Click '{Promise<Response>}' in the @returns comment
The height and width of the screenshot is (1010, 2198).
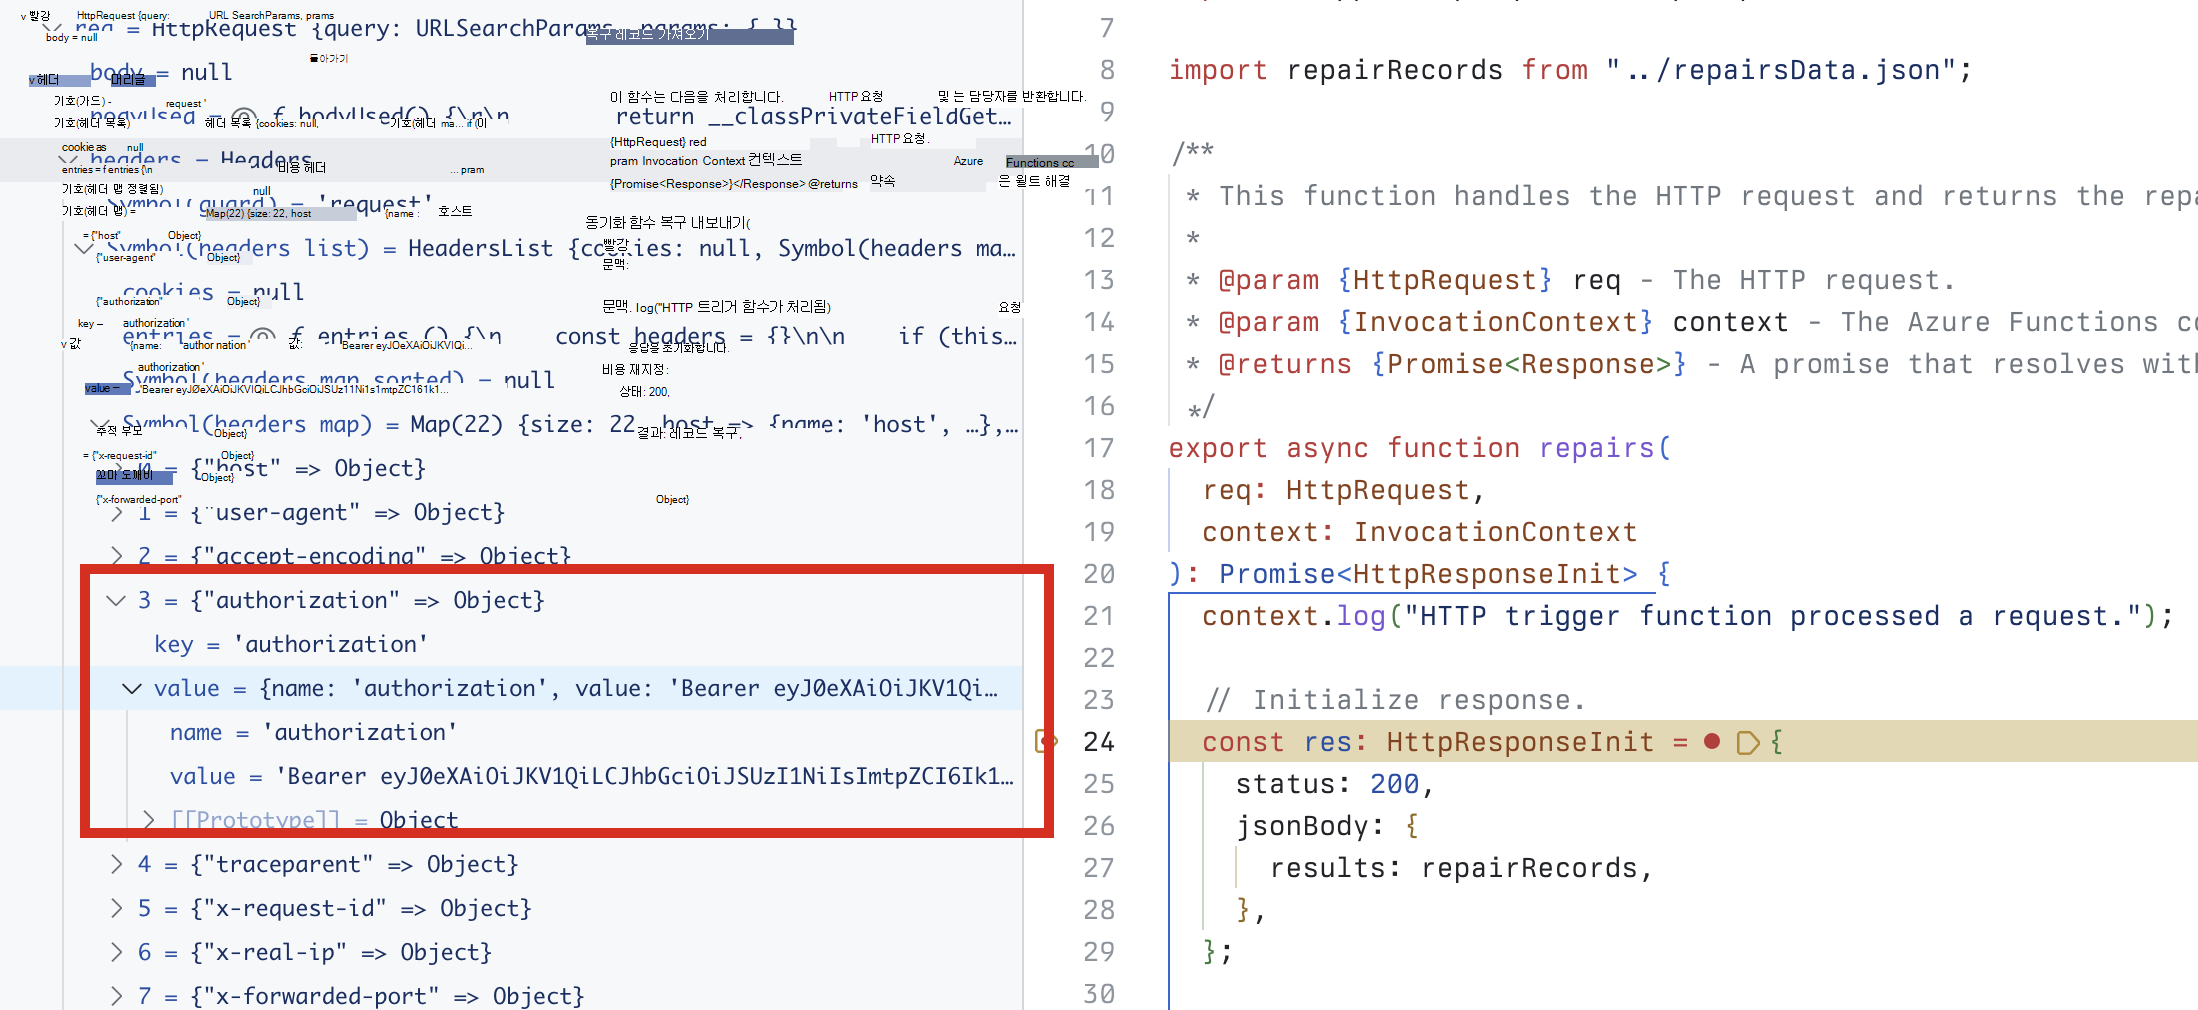coord(1529,364)
